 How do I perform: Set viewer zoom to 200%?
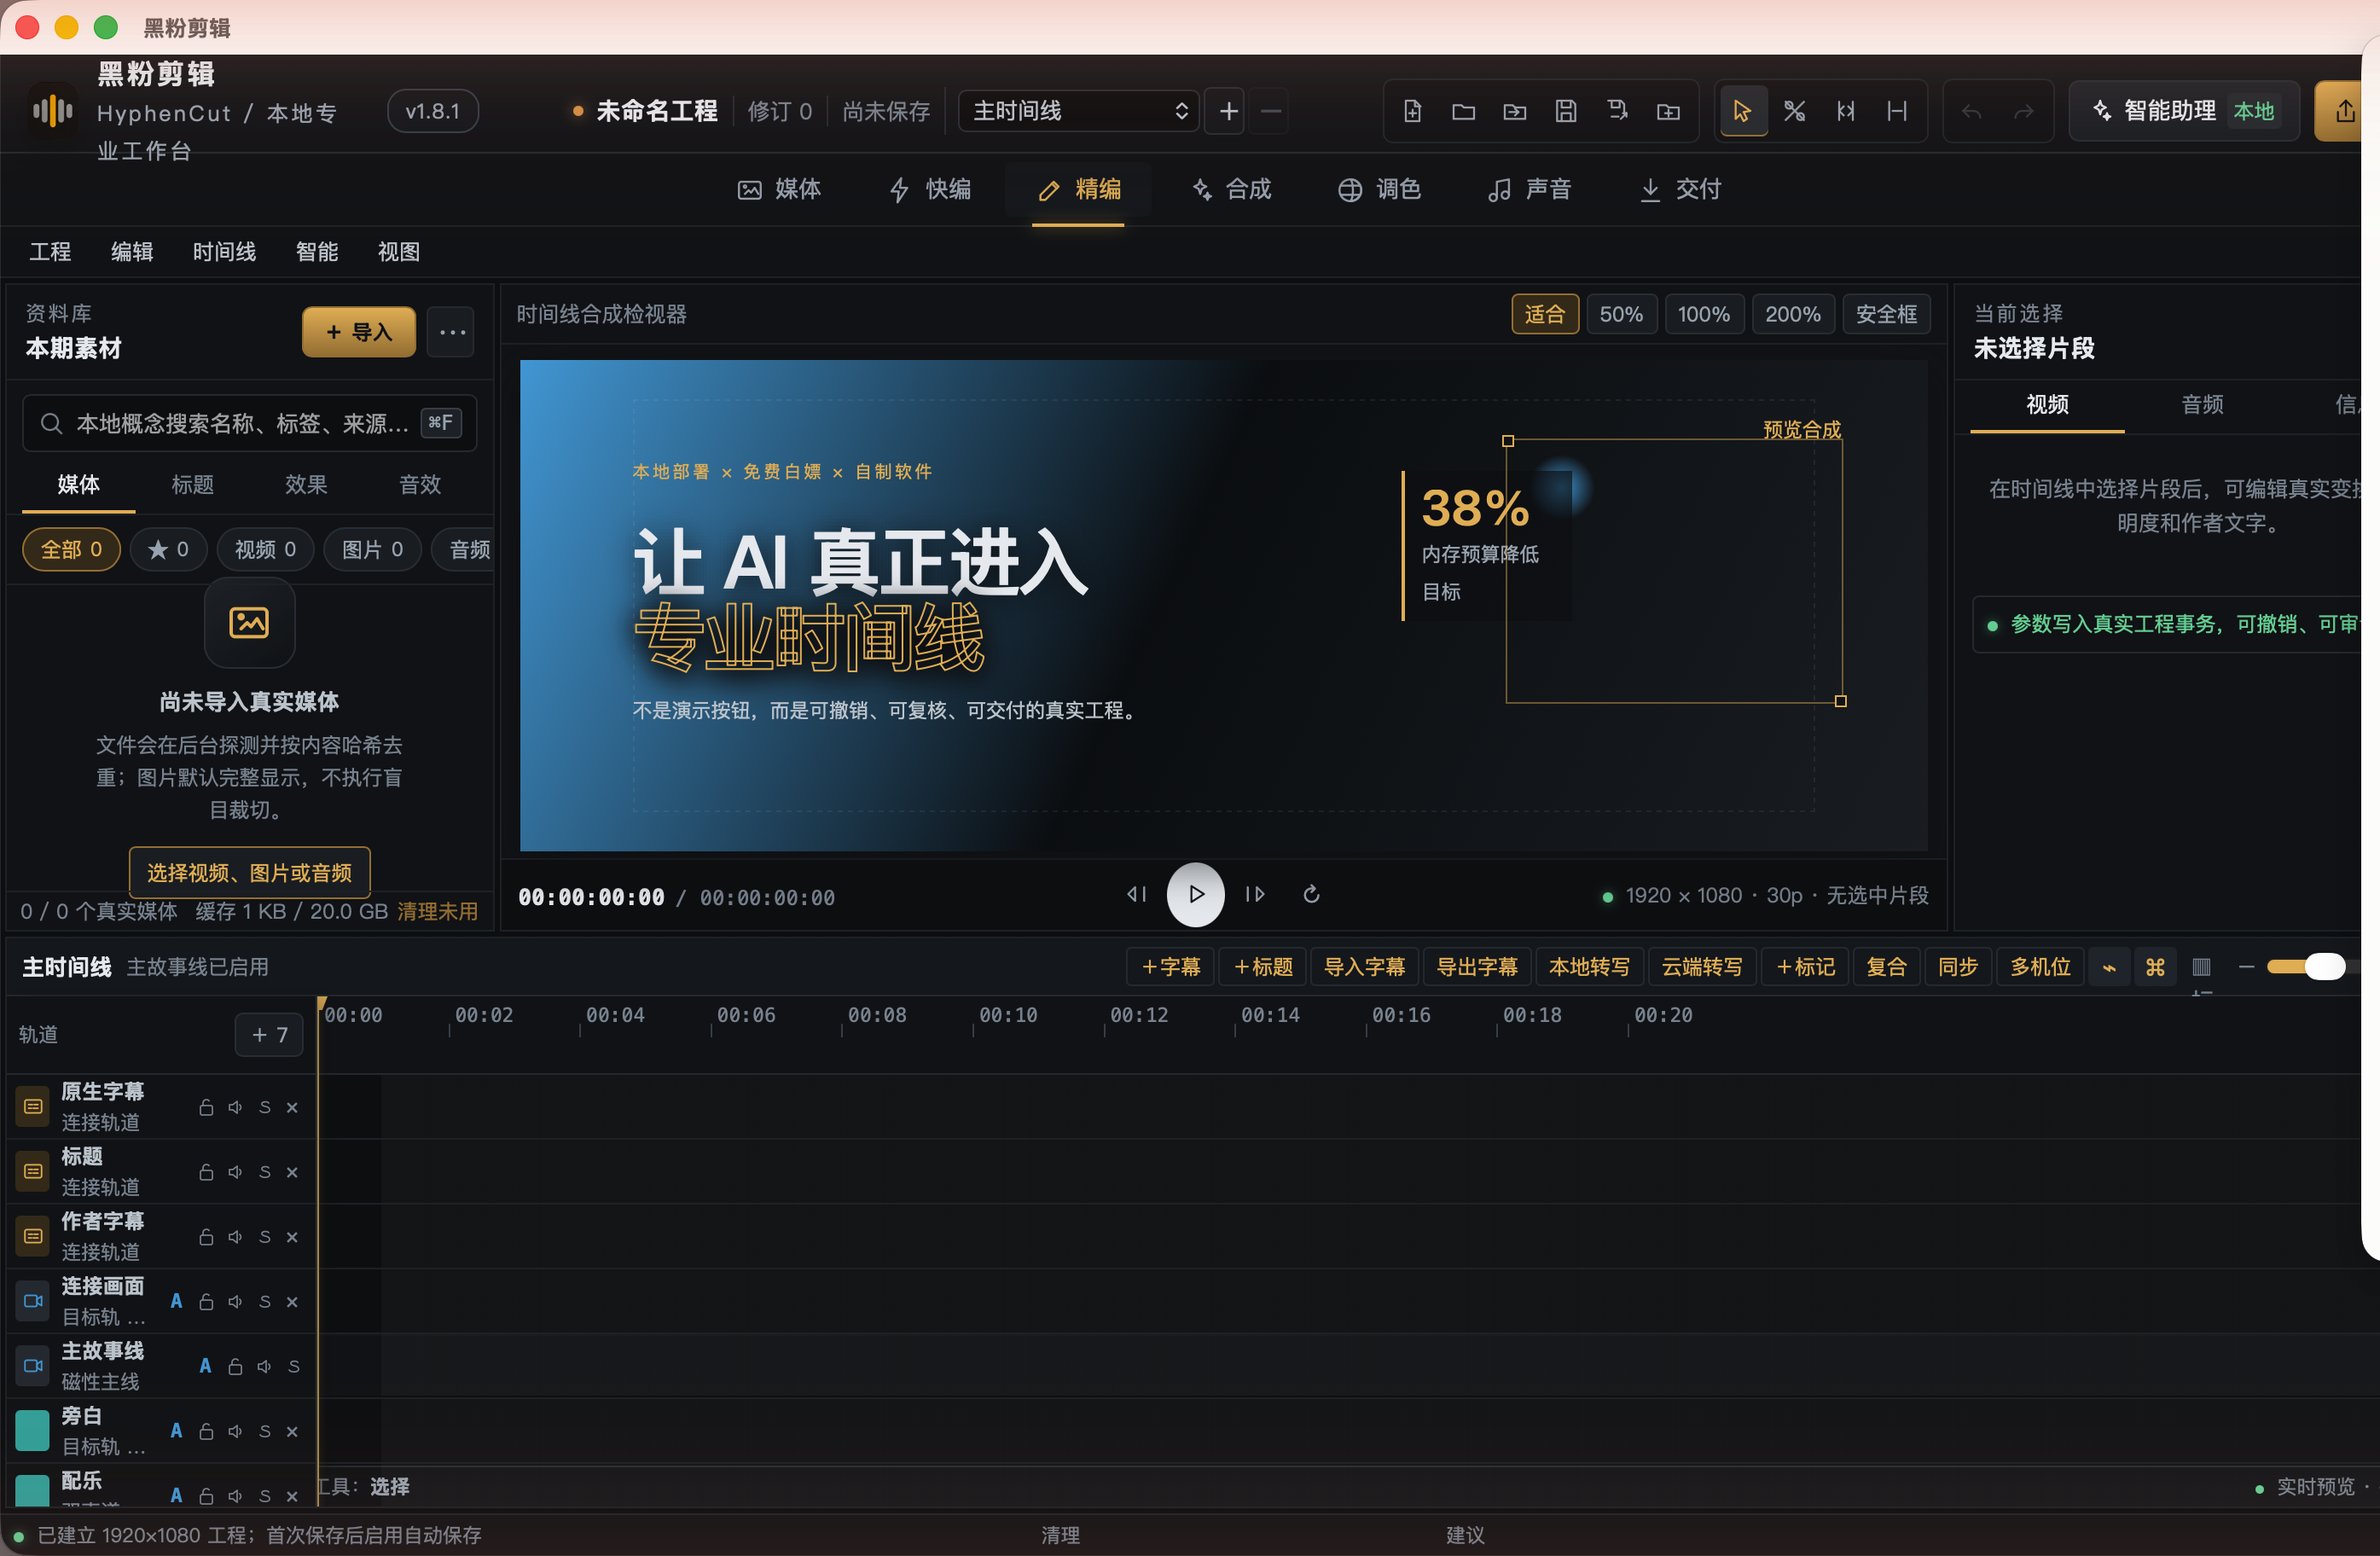coord(1793,315)
